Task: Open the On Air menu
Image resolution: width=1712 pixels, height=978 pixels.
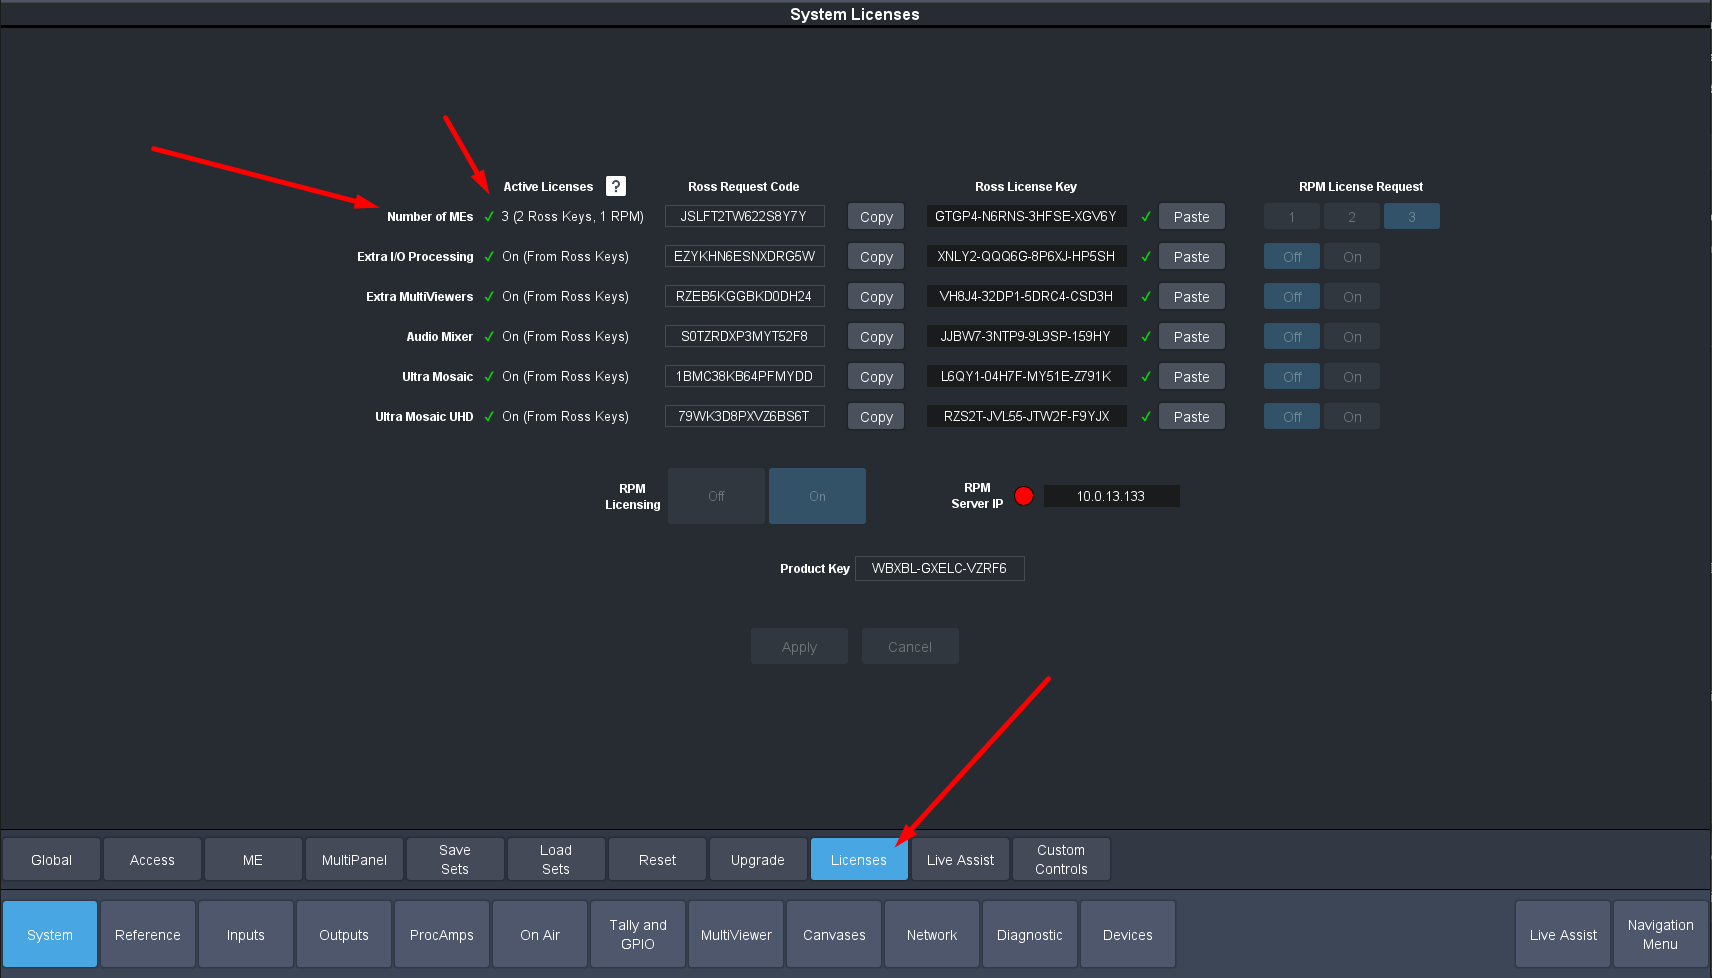Action: click(540, 934)
